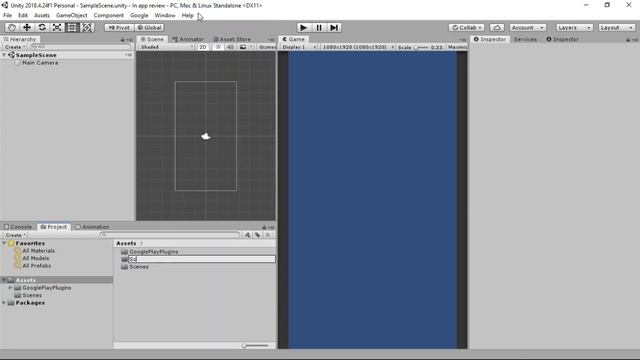This screenshot has height=360, width=640.
Task: Open the Layout dropdown
Action: point(617,27)
